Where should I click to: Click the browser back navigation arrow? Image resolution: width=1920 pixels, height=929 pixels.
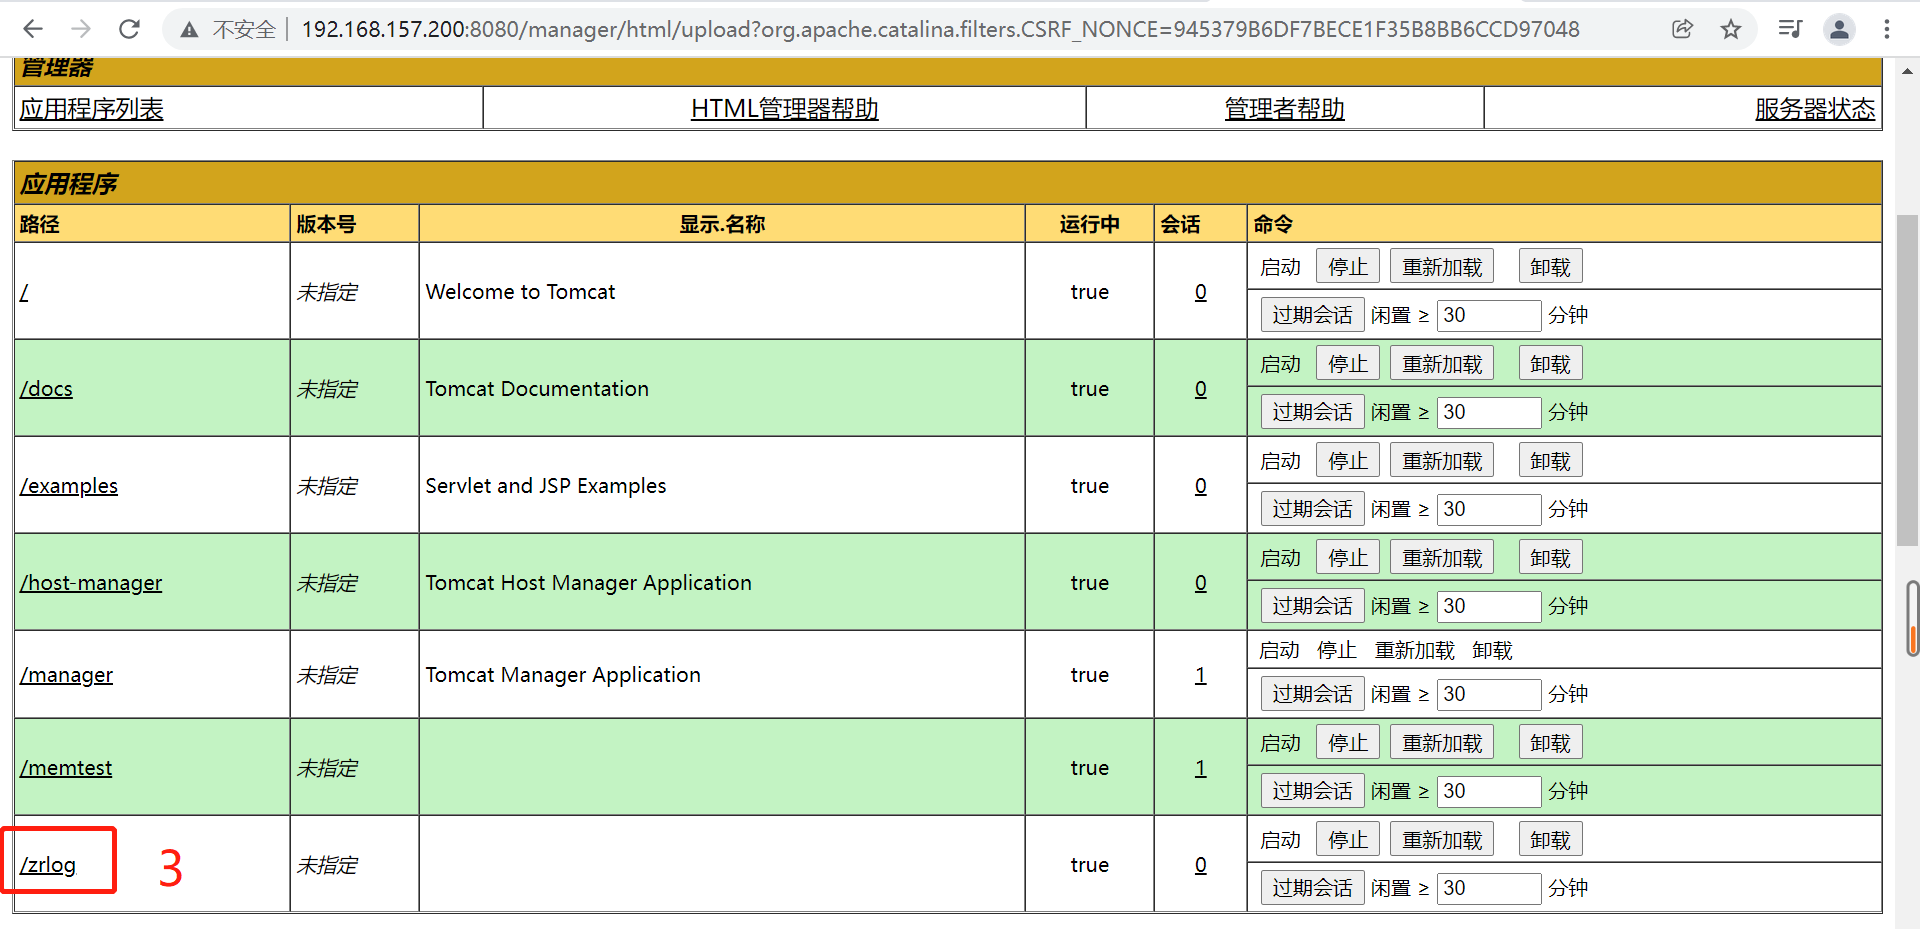(x=33, y=29)
